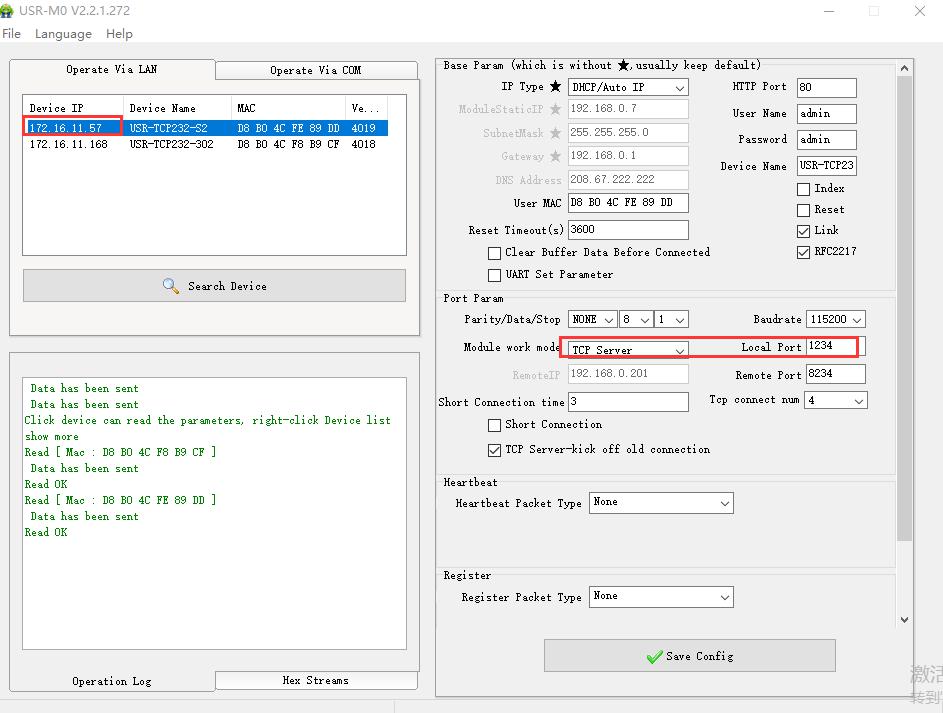Switch to Operate Via LAN tab

click(112, 69)
